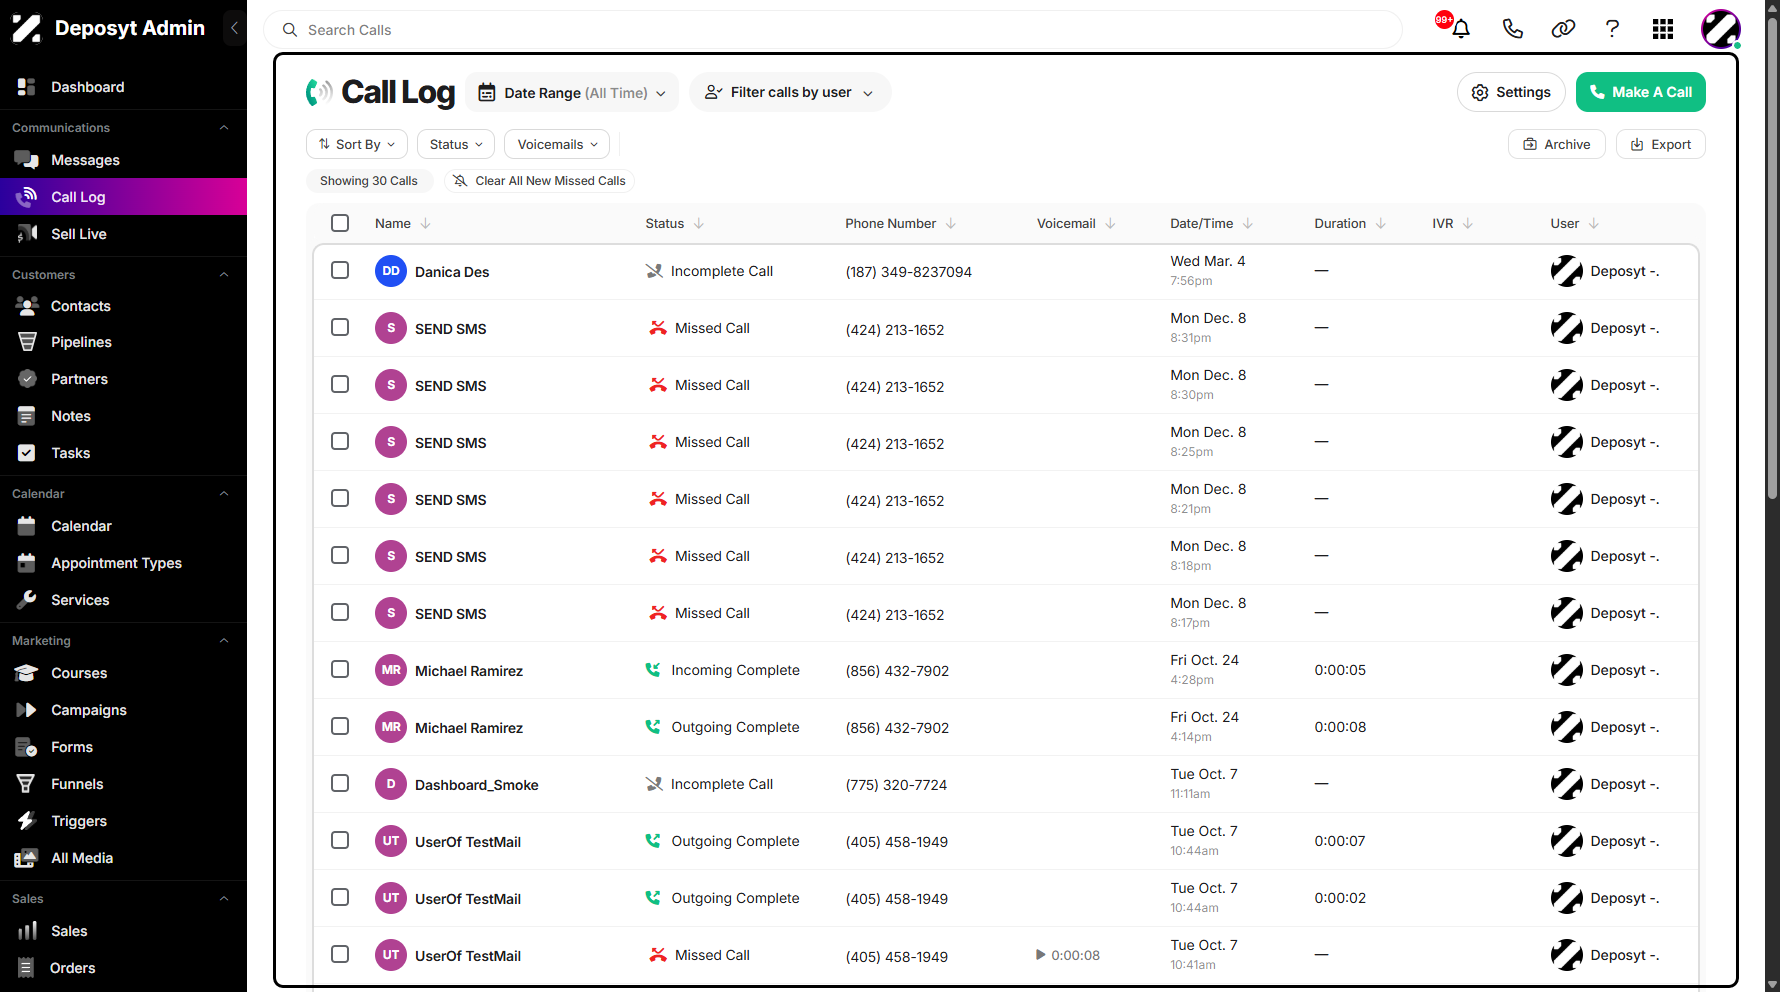Click the Search Calls field

pyautogui.click(x=832, y=30)
